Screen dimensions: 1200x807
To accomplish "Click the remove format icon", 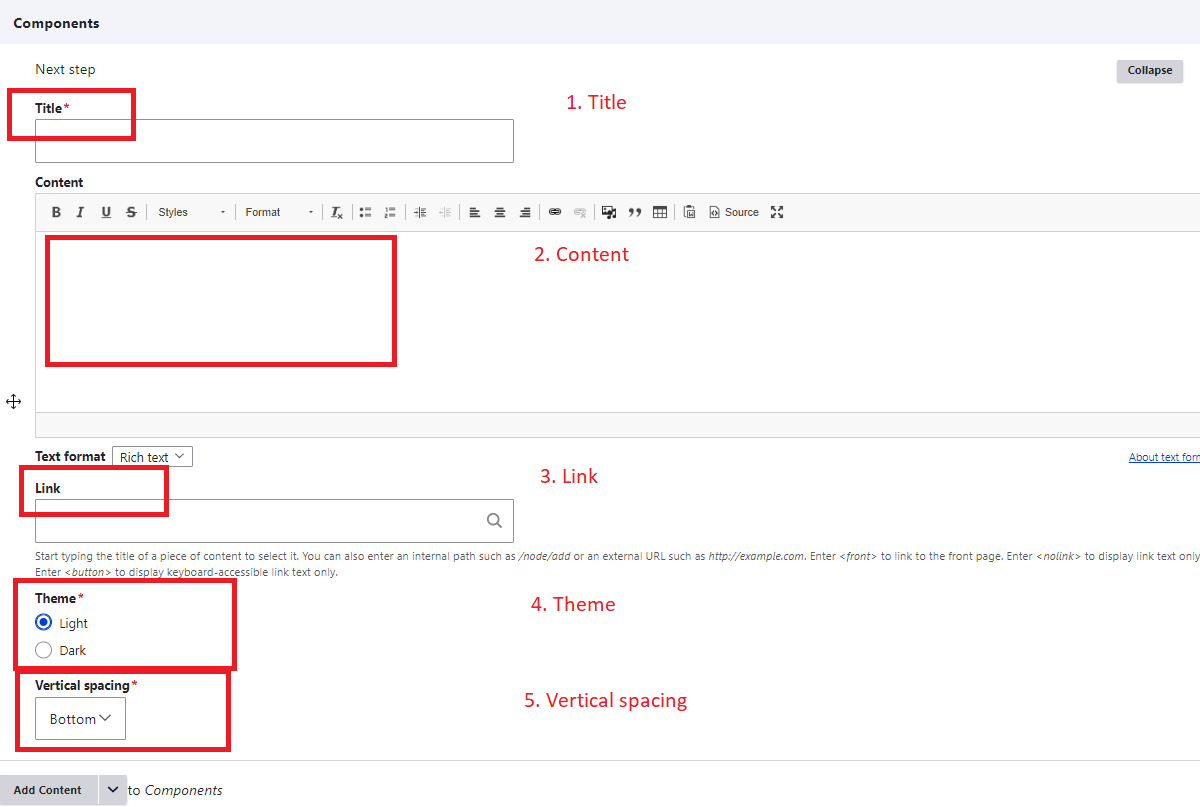I will tap(337, 212).
